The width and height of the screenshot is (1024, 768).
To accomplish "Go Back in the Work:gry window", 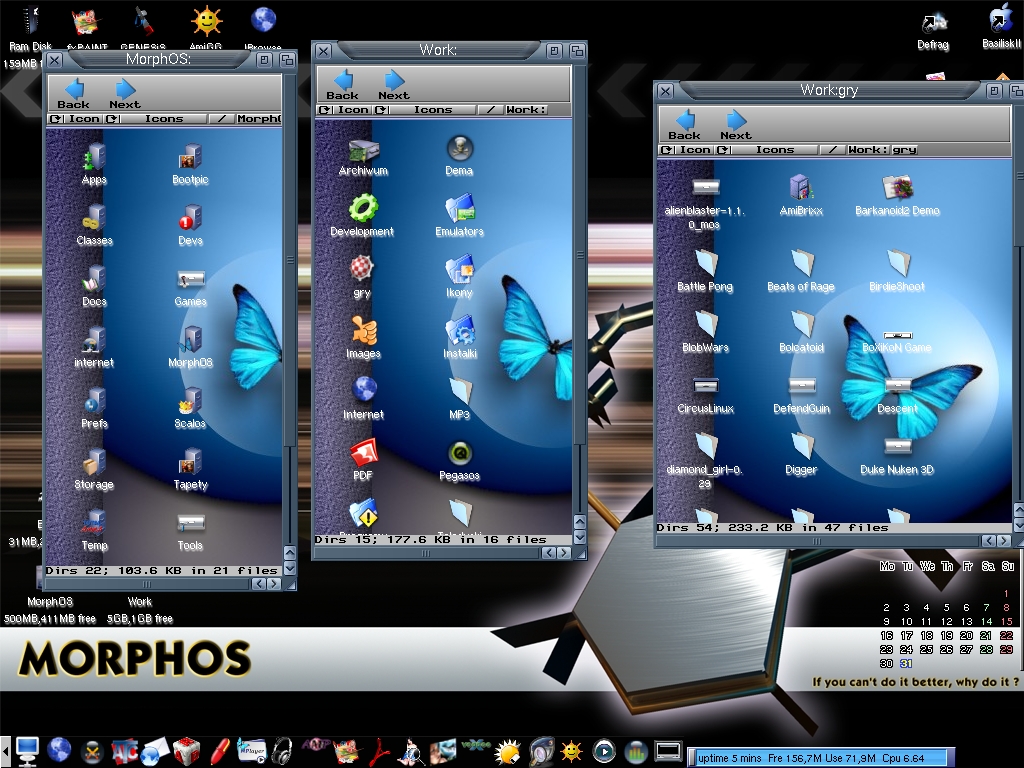I will click(x=684, y=125).
